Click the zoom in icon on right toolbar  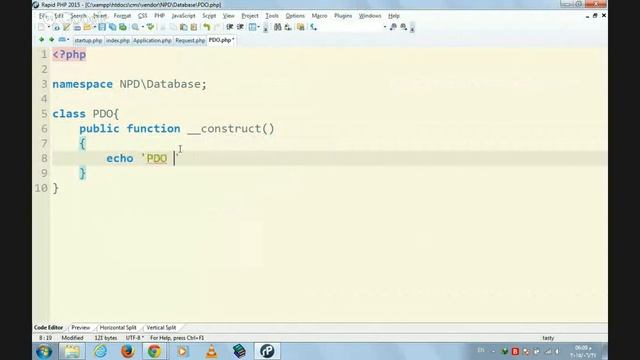(x=403, y=27)
